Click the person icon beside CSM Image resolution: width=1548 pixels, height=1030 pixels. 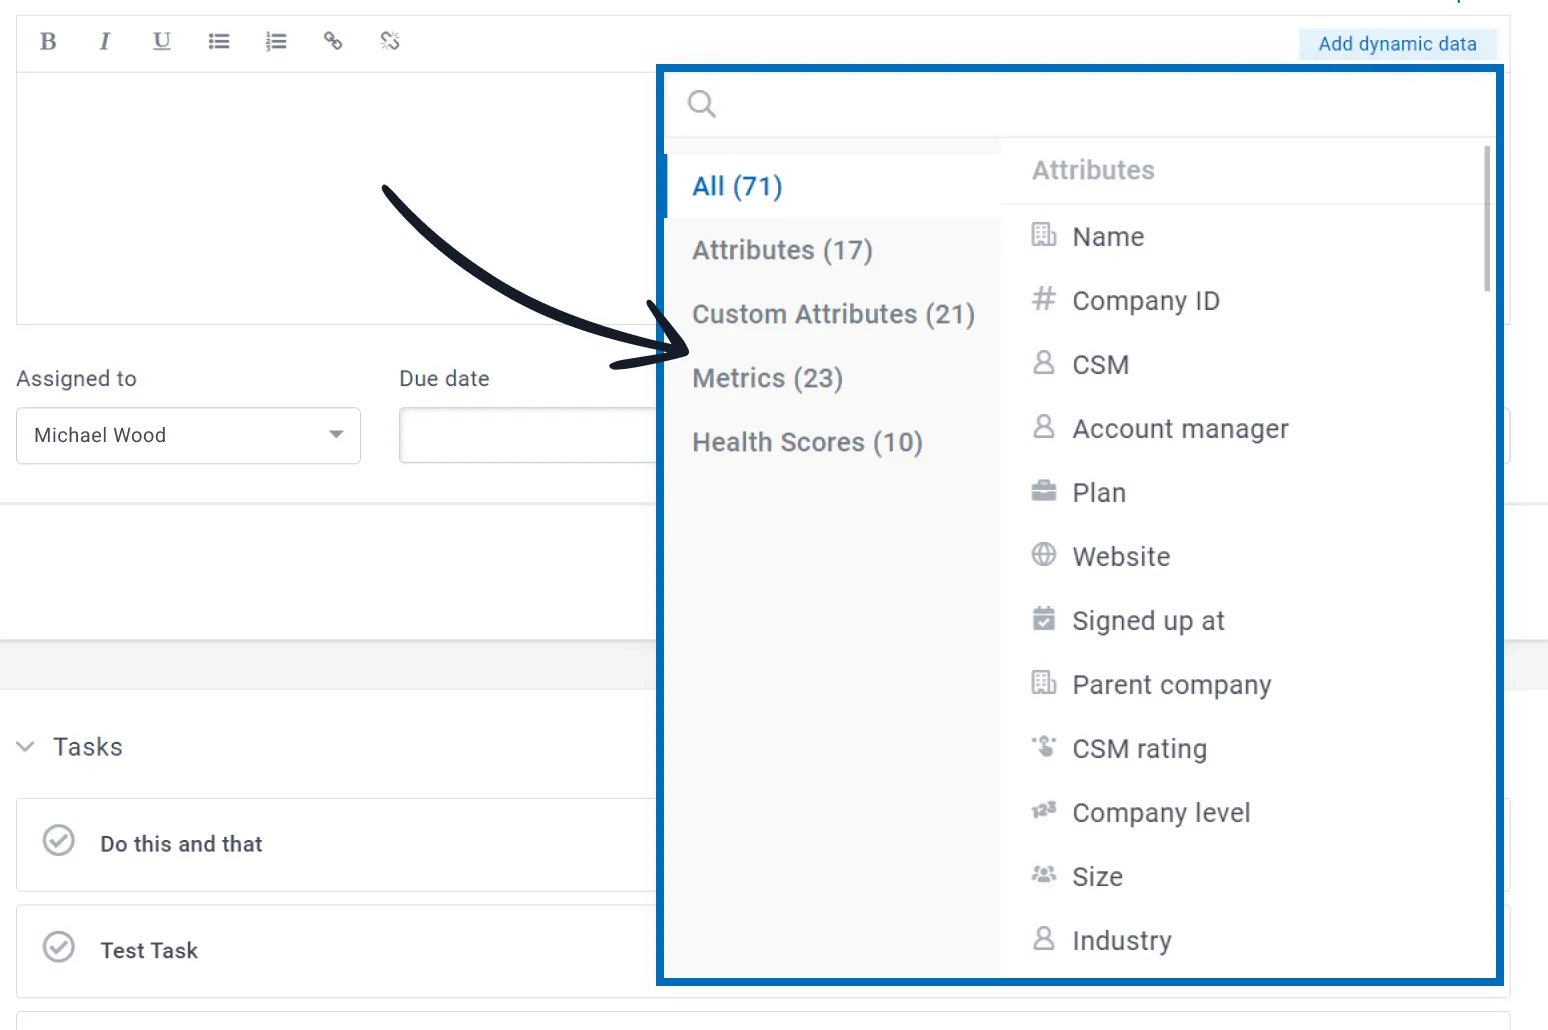tap(1044, 363)
